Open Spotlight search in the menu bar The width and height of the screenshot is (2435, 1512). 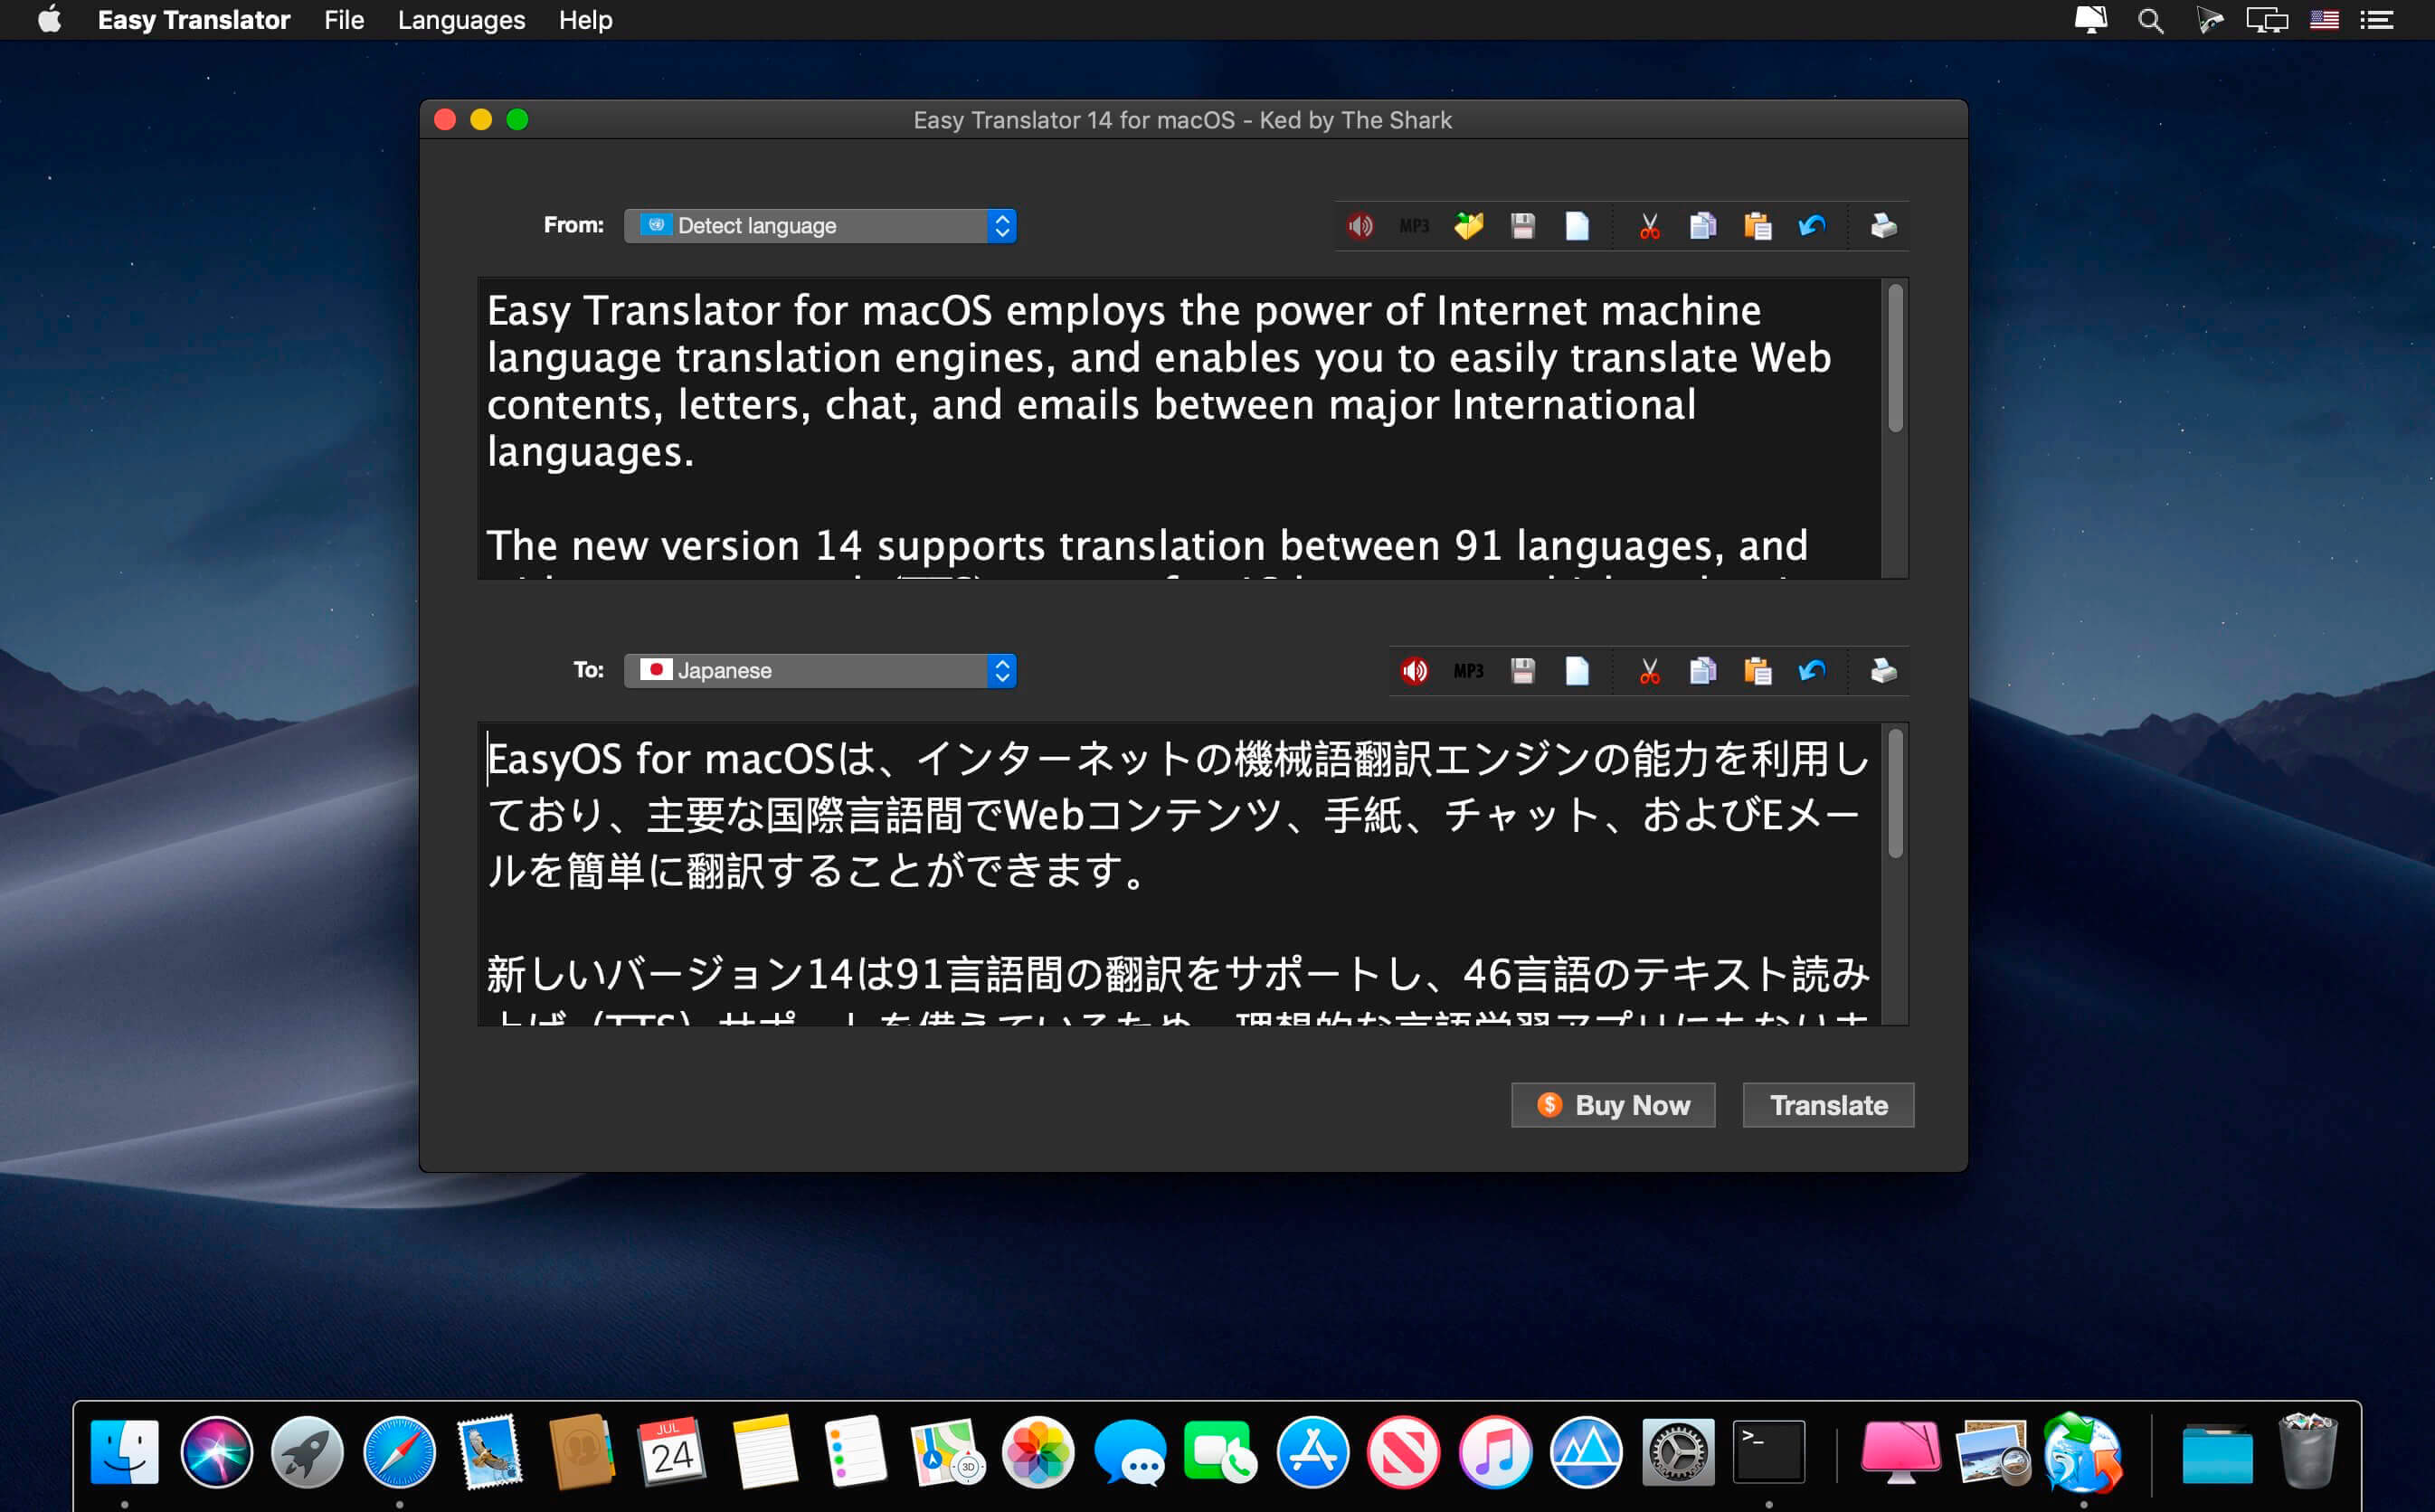[x=2151, y=20]
